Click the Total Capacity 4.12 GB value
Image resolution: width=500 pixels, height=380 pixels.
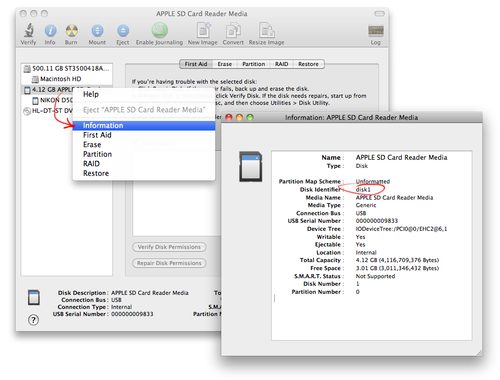tap(397, 260)
